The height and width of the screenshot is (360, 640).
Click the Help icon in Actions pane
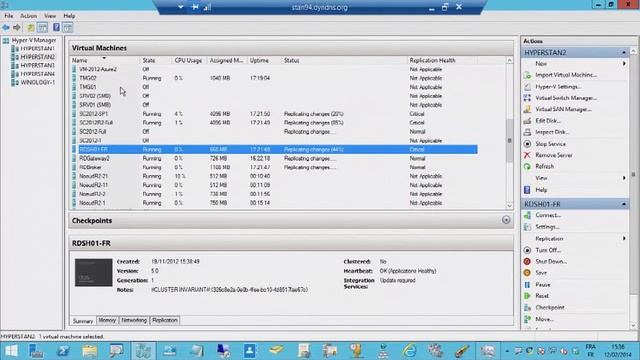click(527, 190)
